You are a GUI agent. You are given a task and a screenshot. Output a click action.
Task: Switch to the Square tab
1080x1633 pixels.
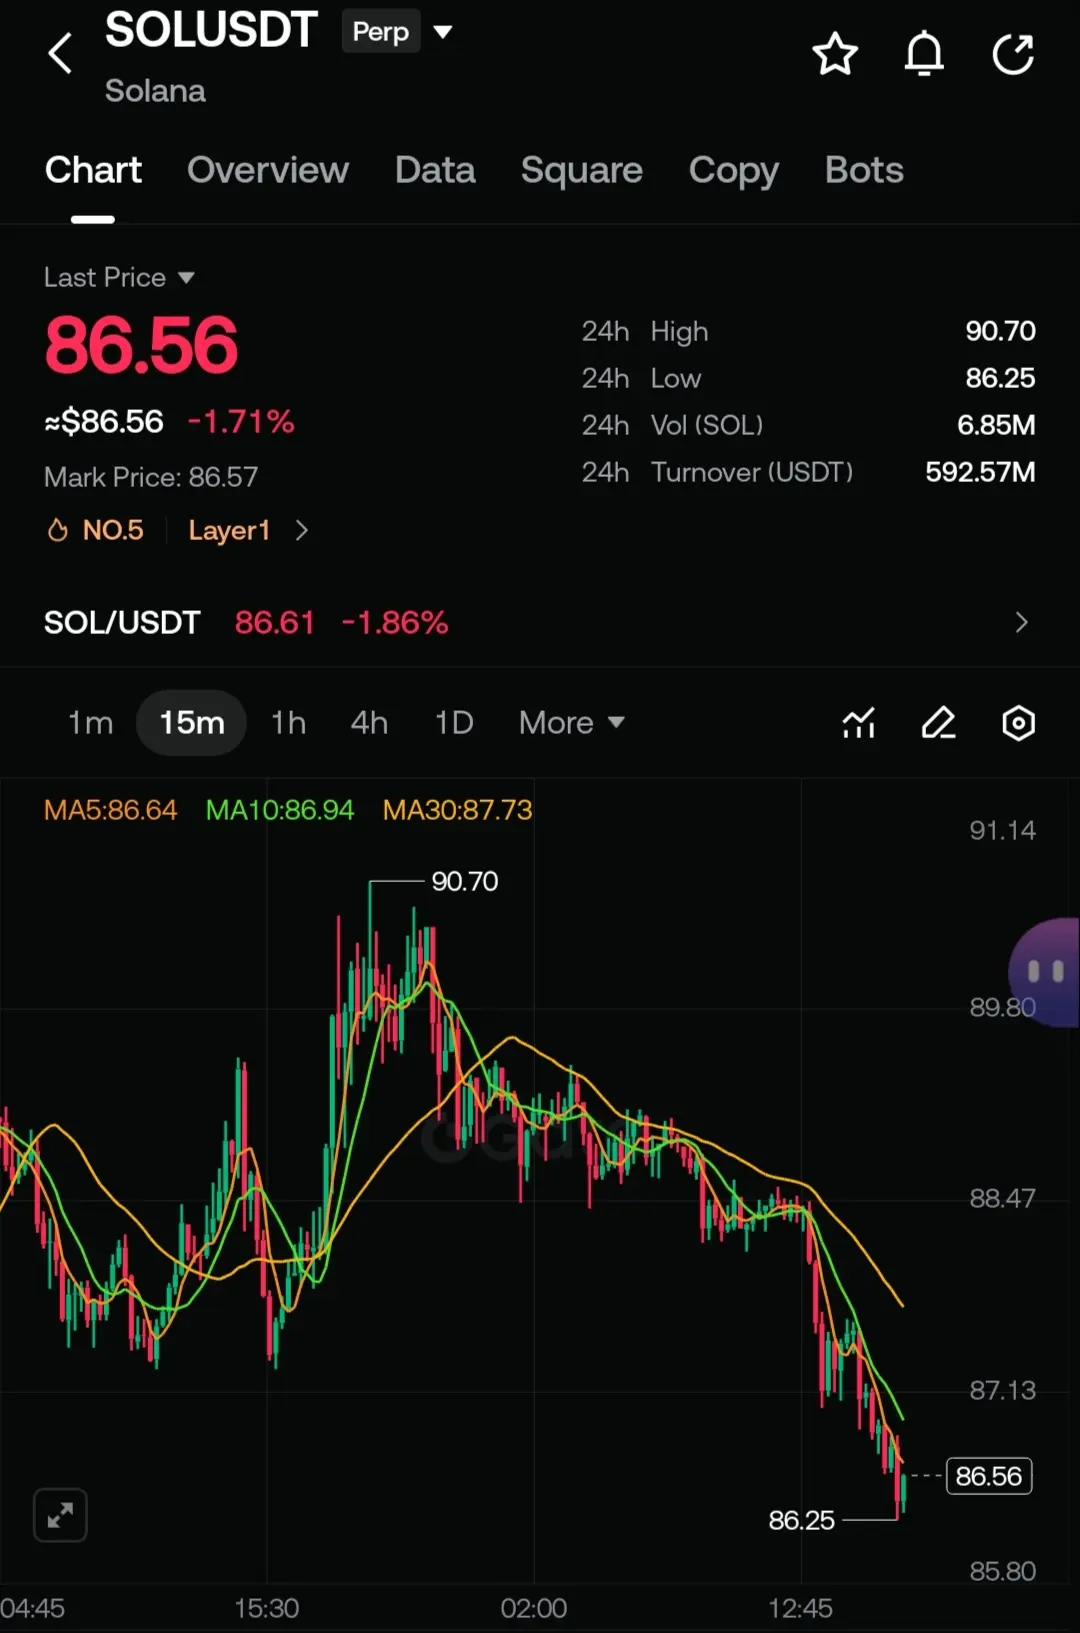(x=582, y=170)
